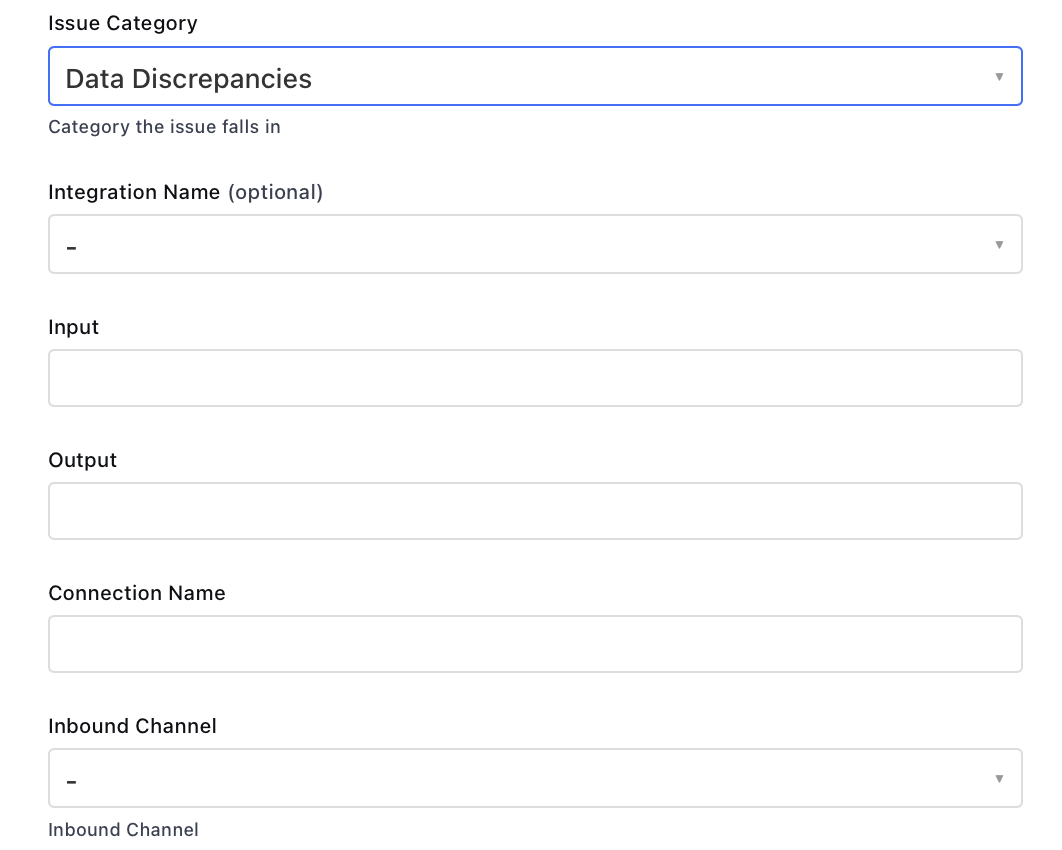
Task: Click the Inbound Channel helper text below dropdown
Action: (x=123, y=830)
